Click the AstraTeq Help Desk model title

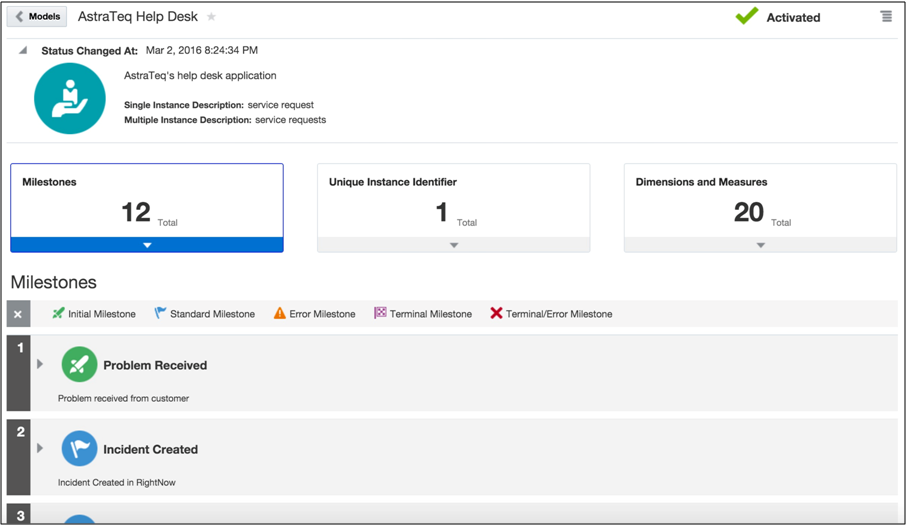click(138, 17)
